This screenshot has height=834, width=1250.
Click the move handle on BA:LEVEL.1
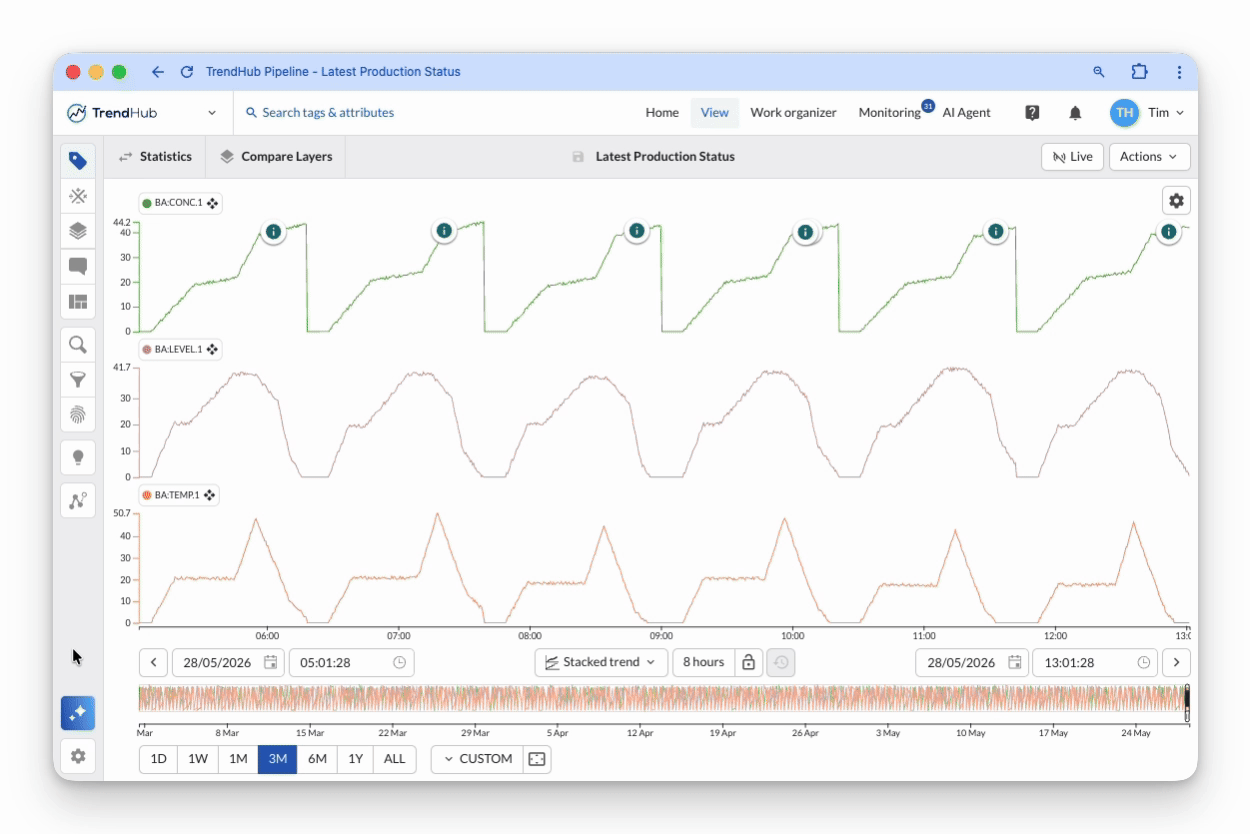[213, 349]
